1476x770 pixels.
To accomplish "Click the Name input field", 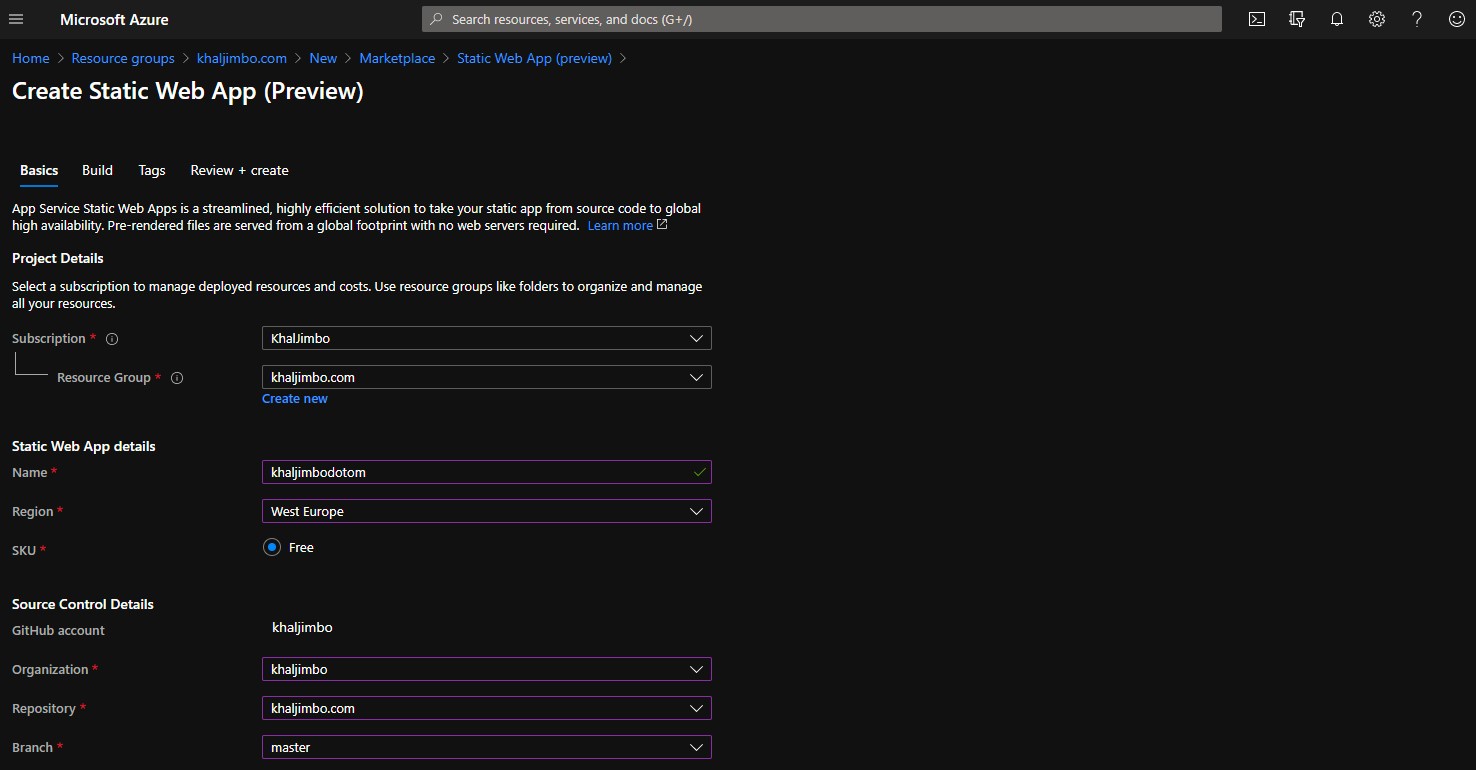I will coord(487,472).
